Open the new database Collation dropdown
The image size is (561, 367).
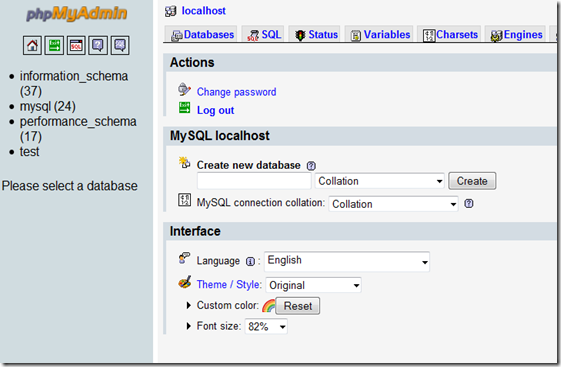(379, 181)
